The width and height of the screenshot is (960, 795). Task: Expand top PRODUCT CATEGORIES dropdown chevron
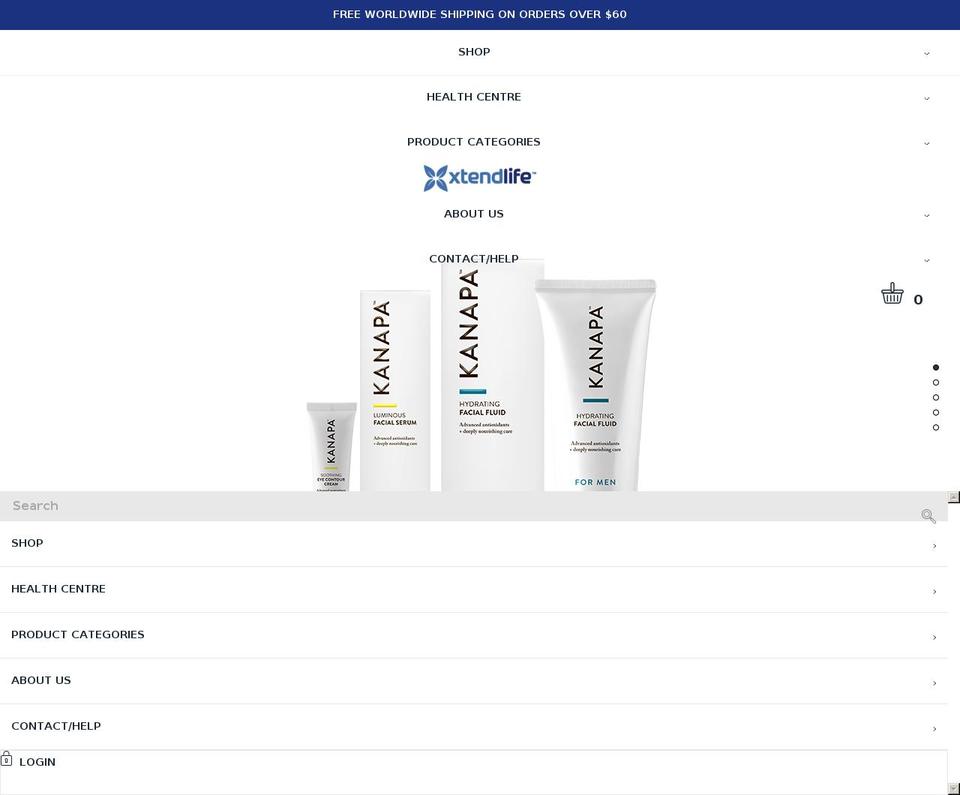coord(926,143)
